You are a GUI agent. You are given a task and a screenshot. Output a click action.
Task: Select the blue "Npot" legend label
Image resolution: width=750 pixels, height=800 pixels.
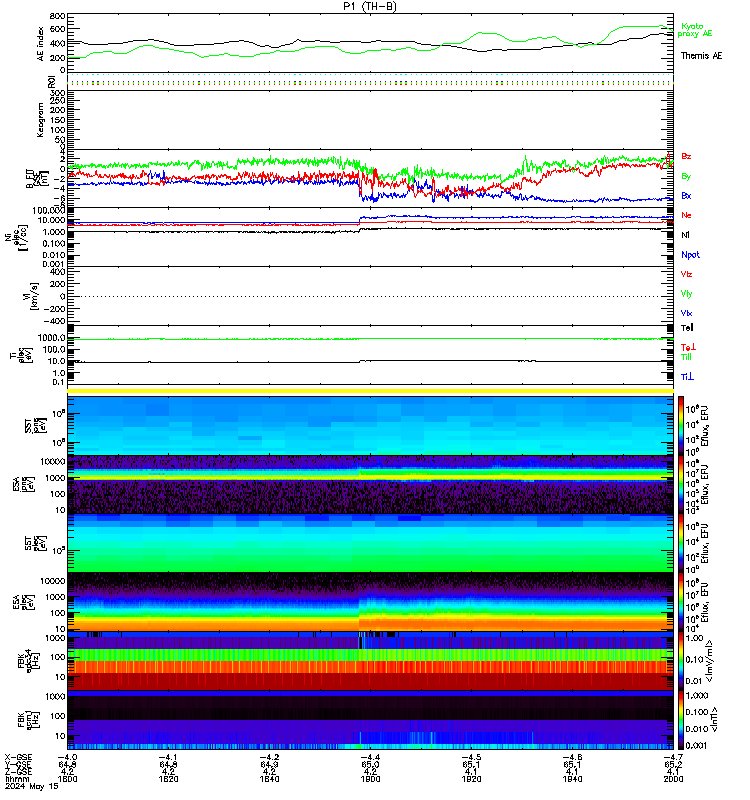pos(690,255)
